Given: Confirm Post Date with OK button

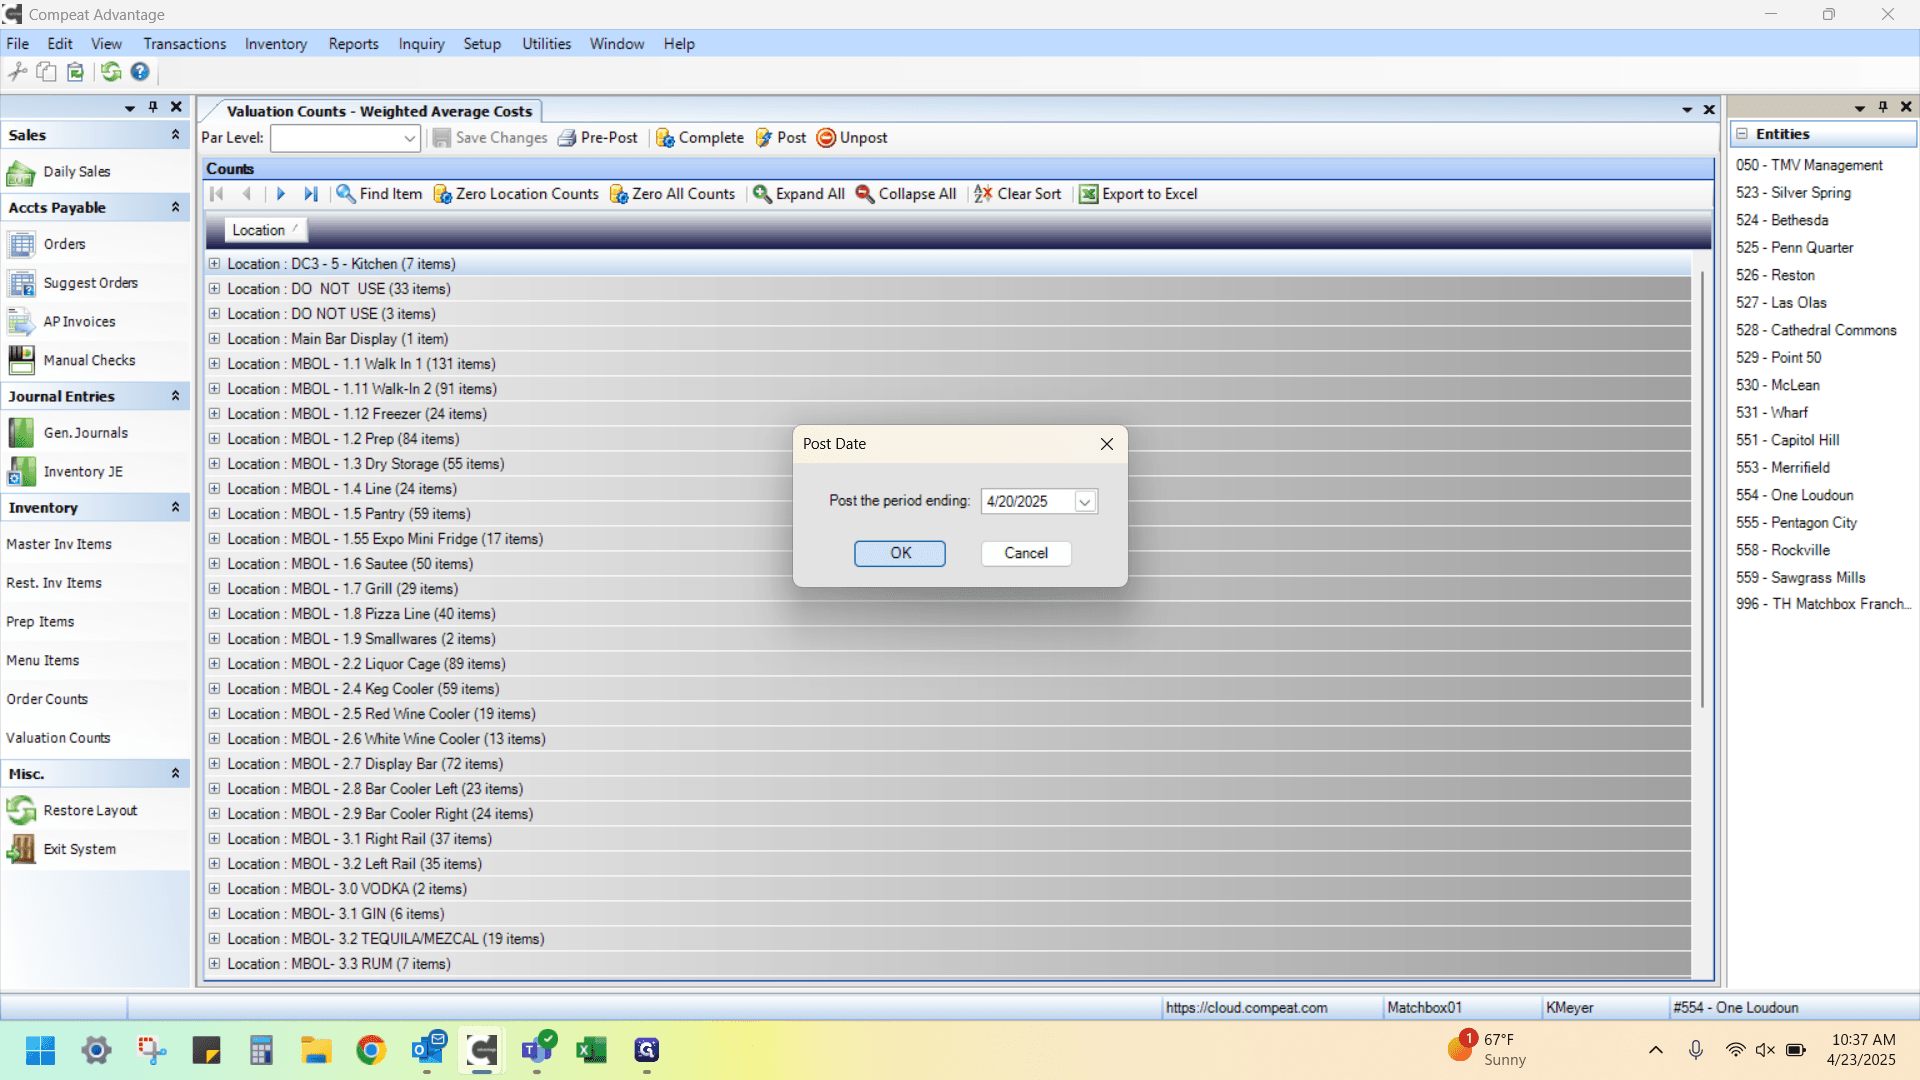Looking at the screenshot, I should coord(900,553).
